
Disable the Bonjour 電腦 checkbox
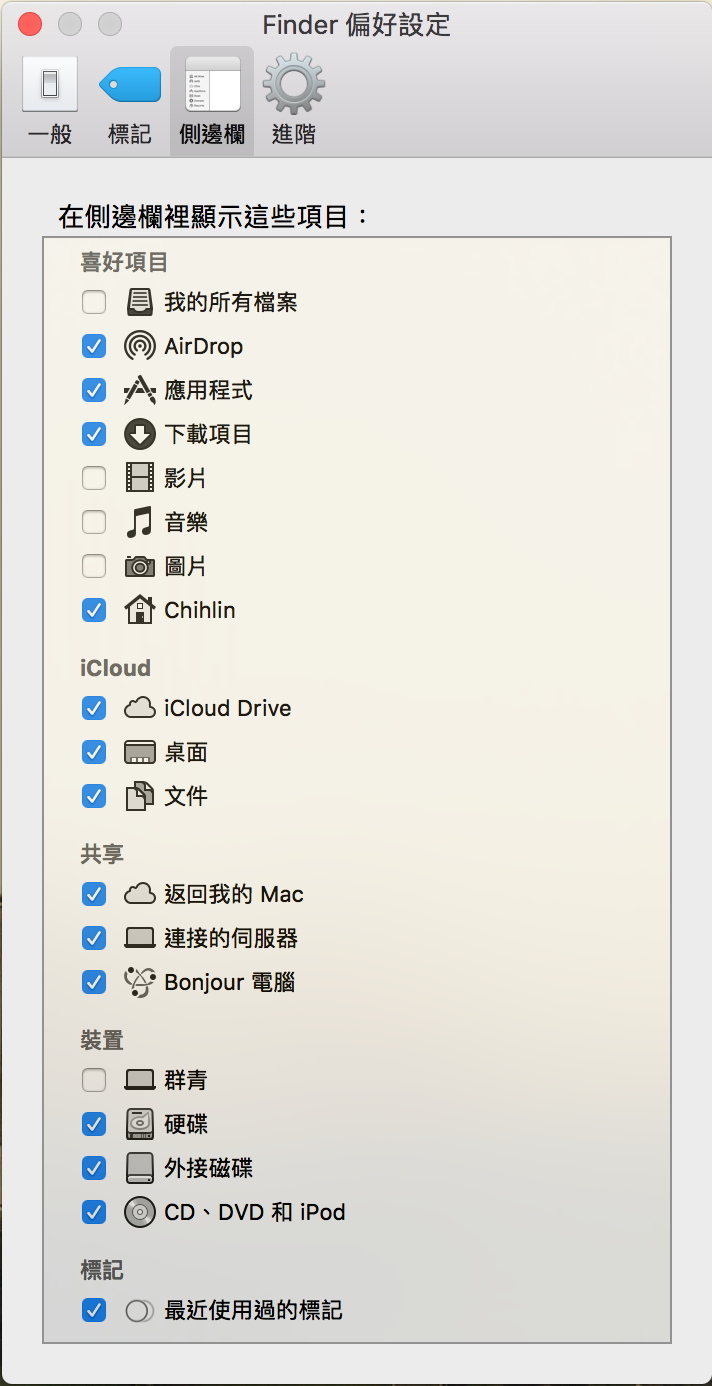click(x=94, y=982)
